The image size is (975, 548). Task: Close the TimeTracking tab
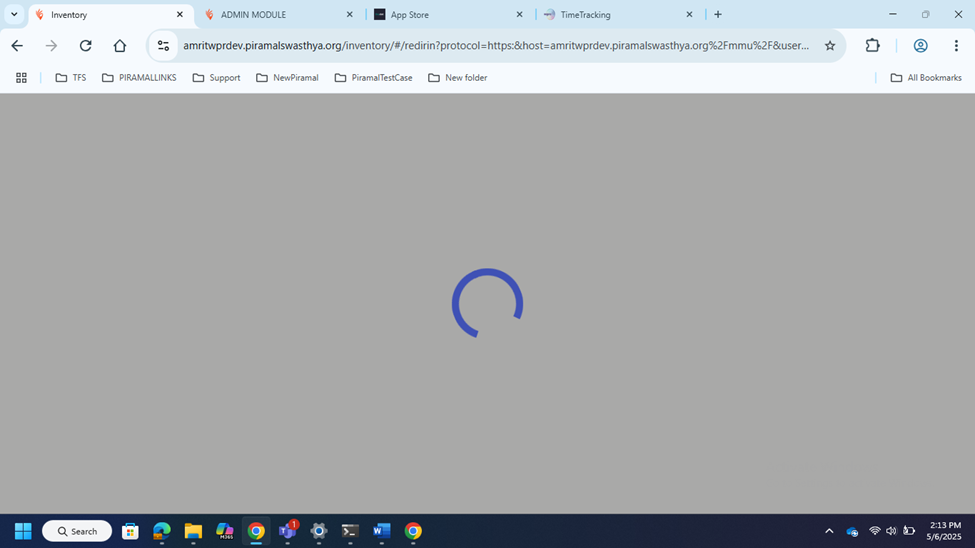[689, 14]
